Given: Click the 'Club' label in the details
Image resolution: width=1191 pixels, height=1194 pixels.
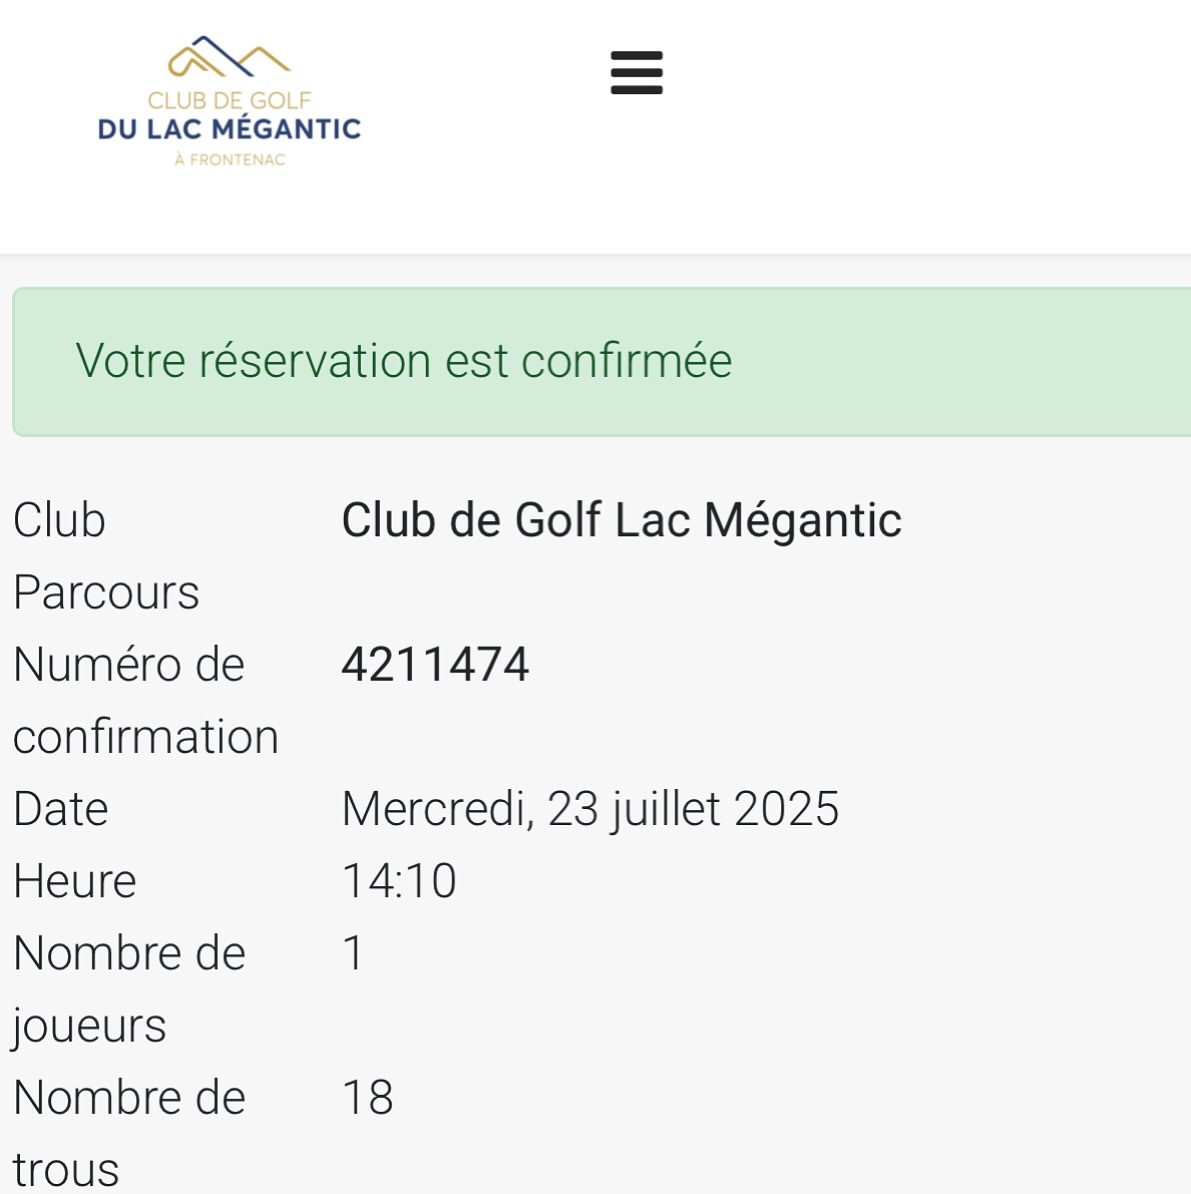Looking at the screenshot, I should click(59, 521).
